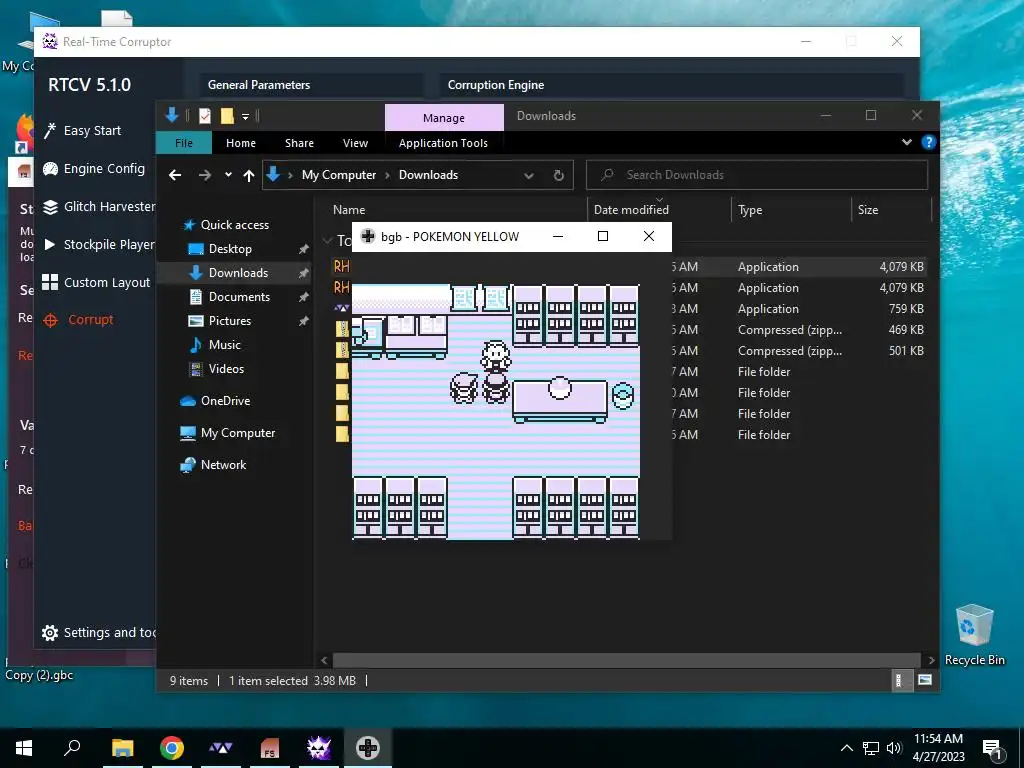
Task: Open the Recycle Bin on desktop
Action: point(974,634)
